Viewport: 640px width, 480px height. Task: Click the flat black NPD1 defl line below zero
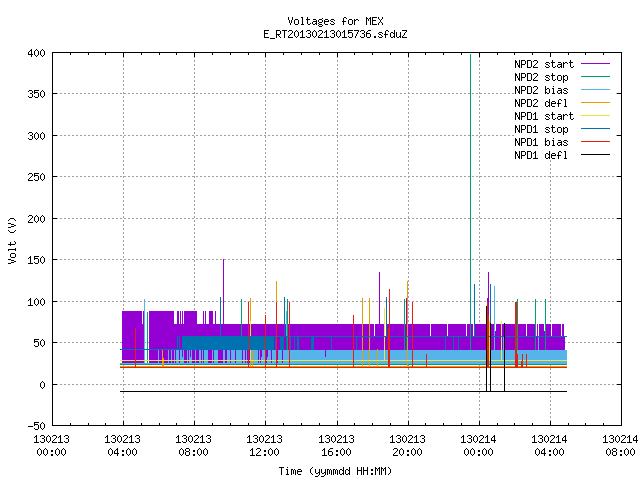point(343,391)
